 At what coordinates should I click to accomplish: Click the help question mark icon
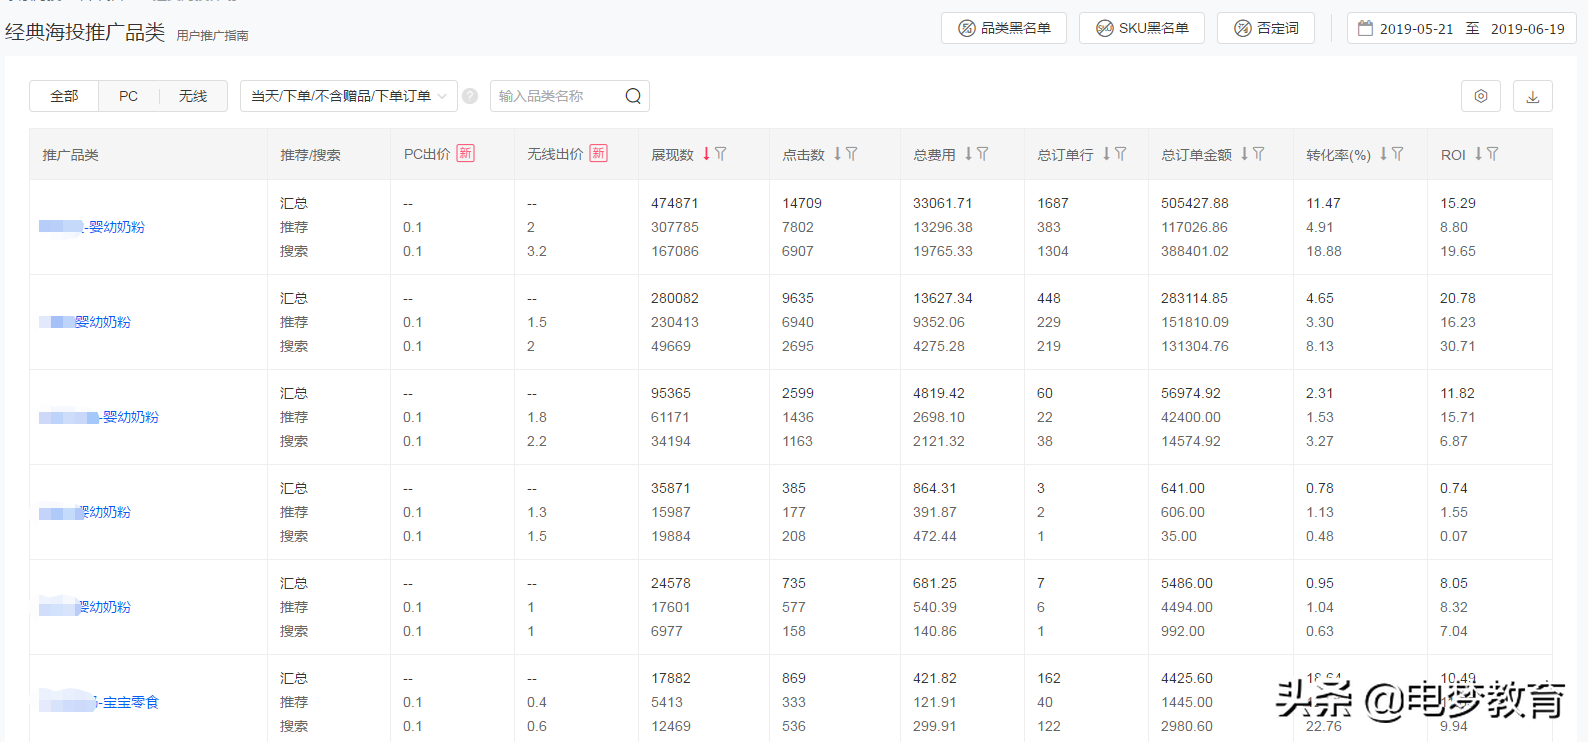click(470, 96)
